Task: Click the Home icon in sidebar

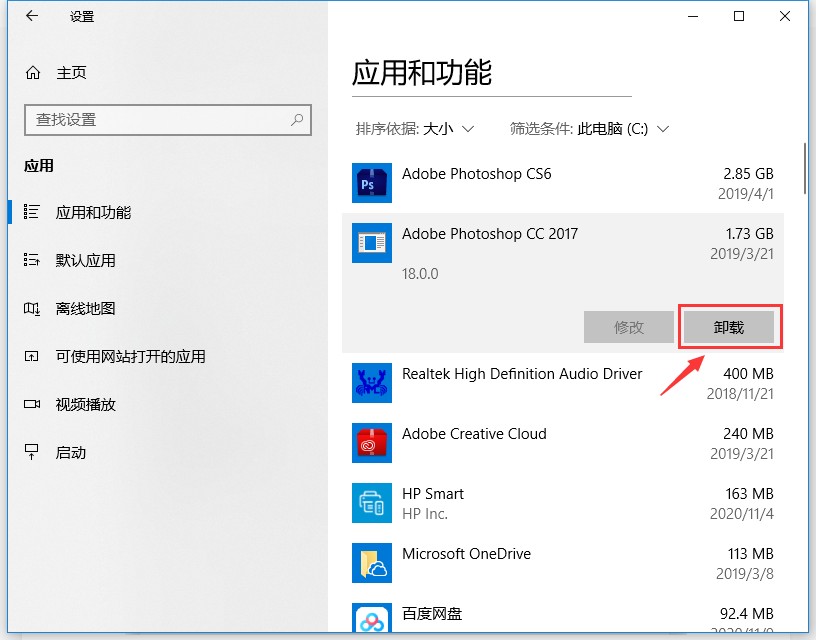Action: (33, 73)
